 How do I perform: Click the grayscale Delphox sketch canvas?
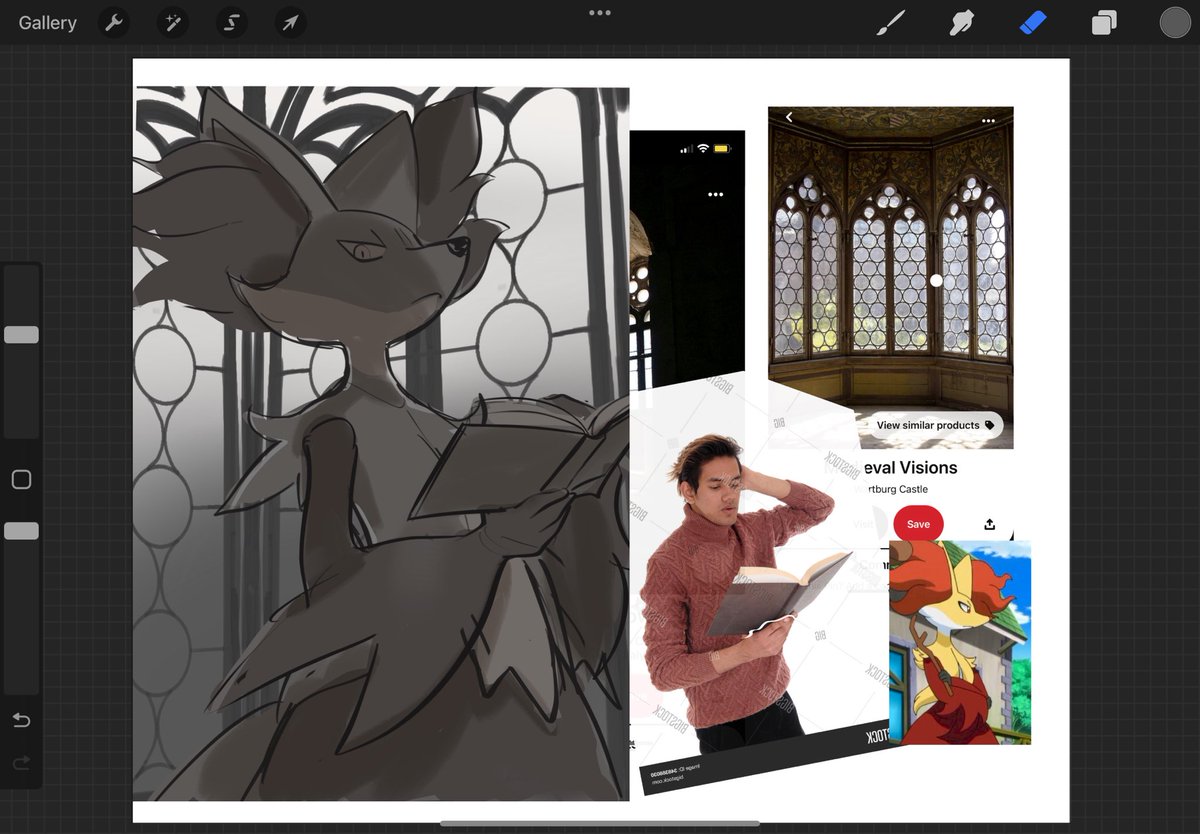click(381, 444)
